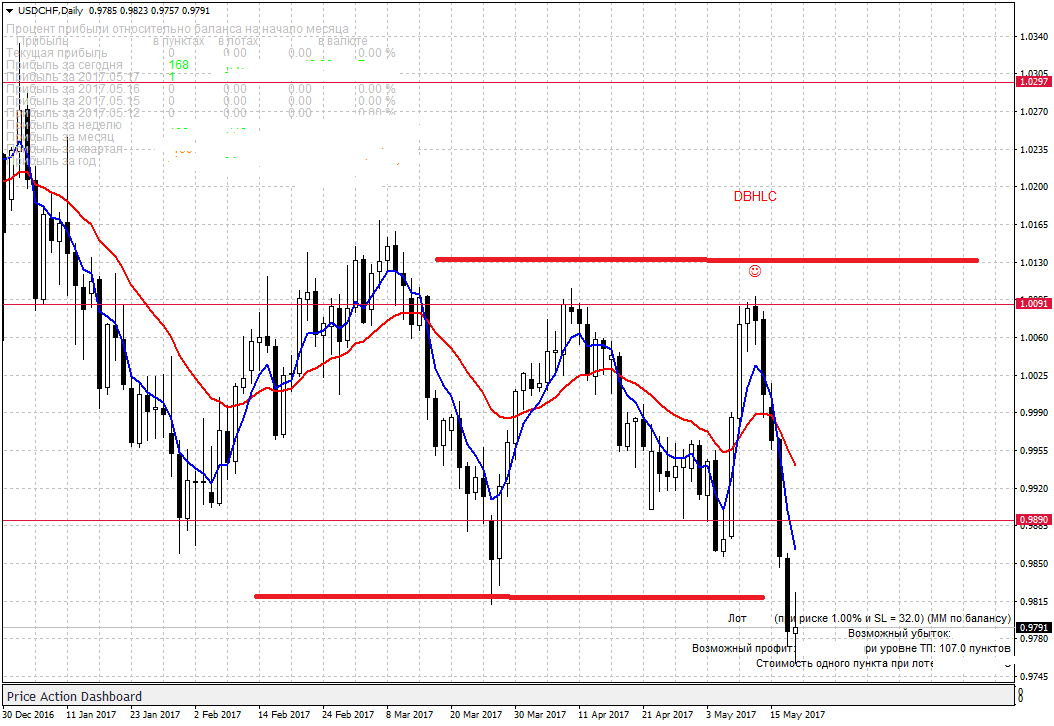1054x726 pixels.
Task: Click the 1.0130 price scale label
Action: pos(1034,262)
